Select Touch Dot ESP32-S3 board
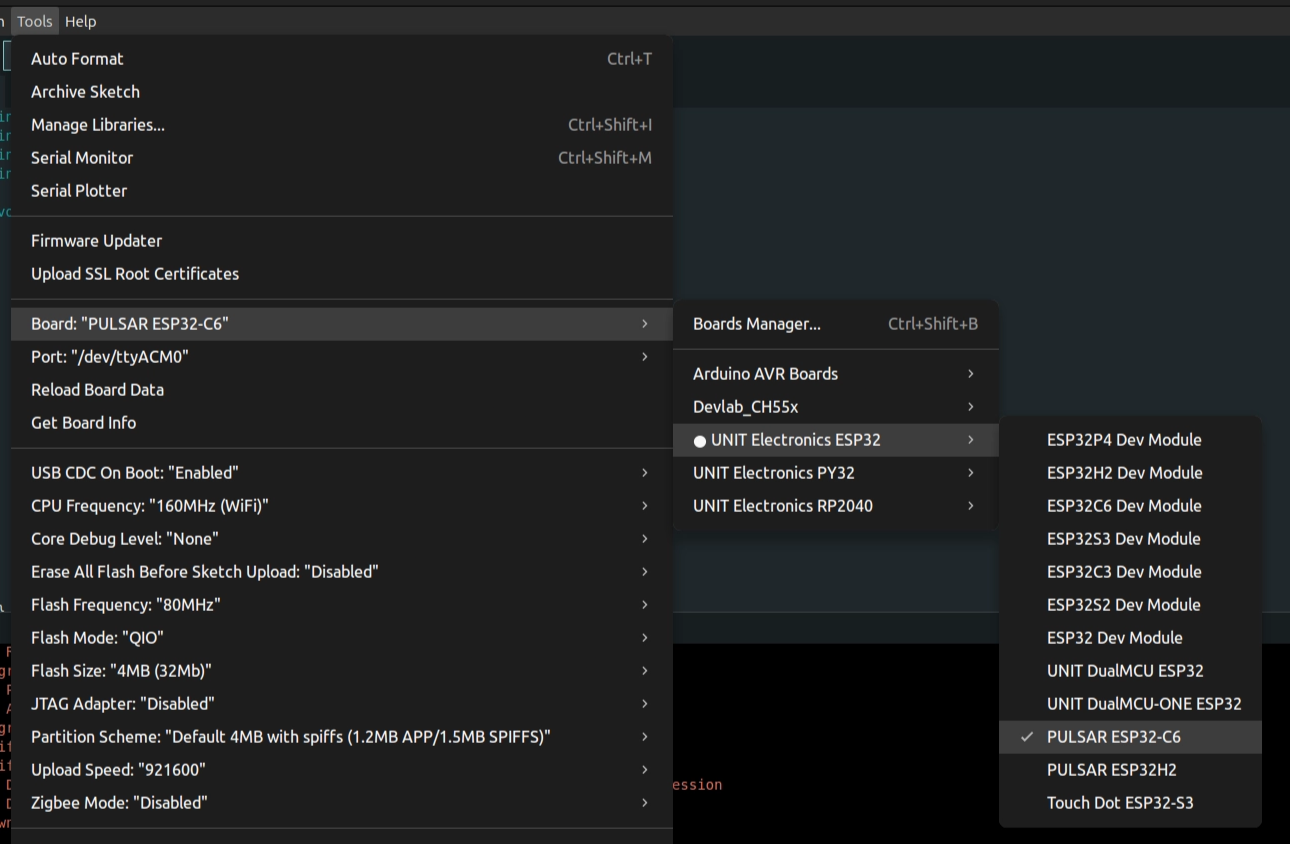1290x844 pixels. 1130,803
